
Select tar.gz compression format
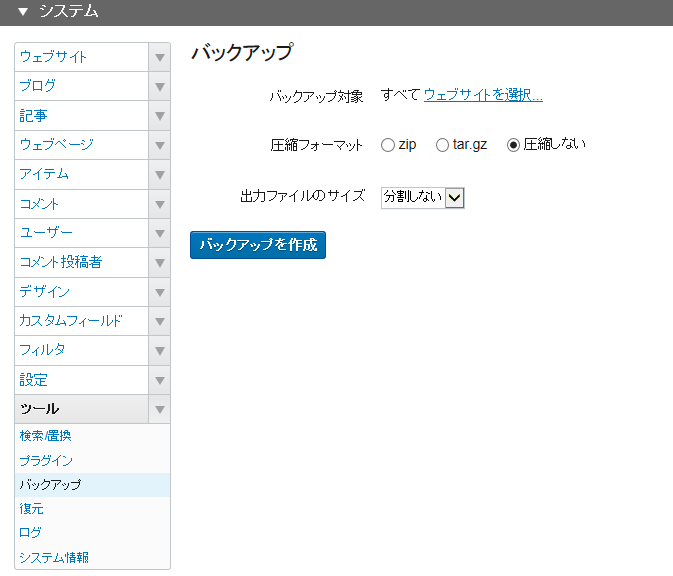pos(442,145)
